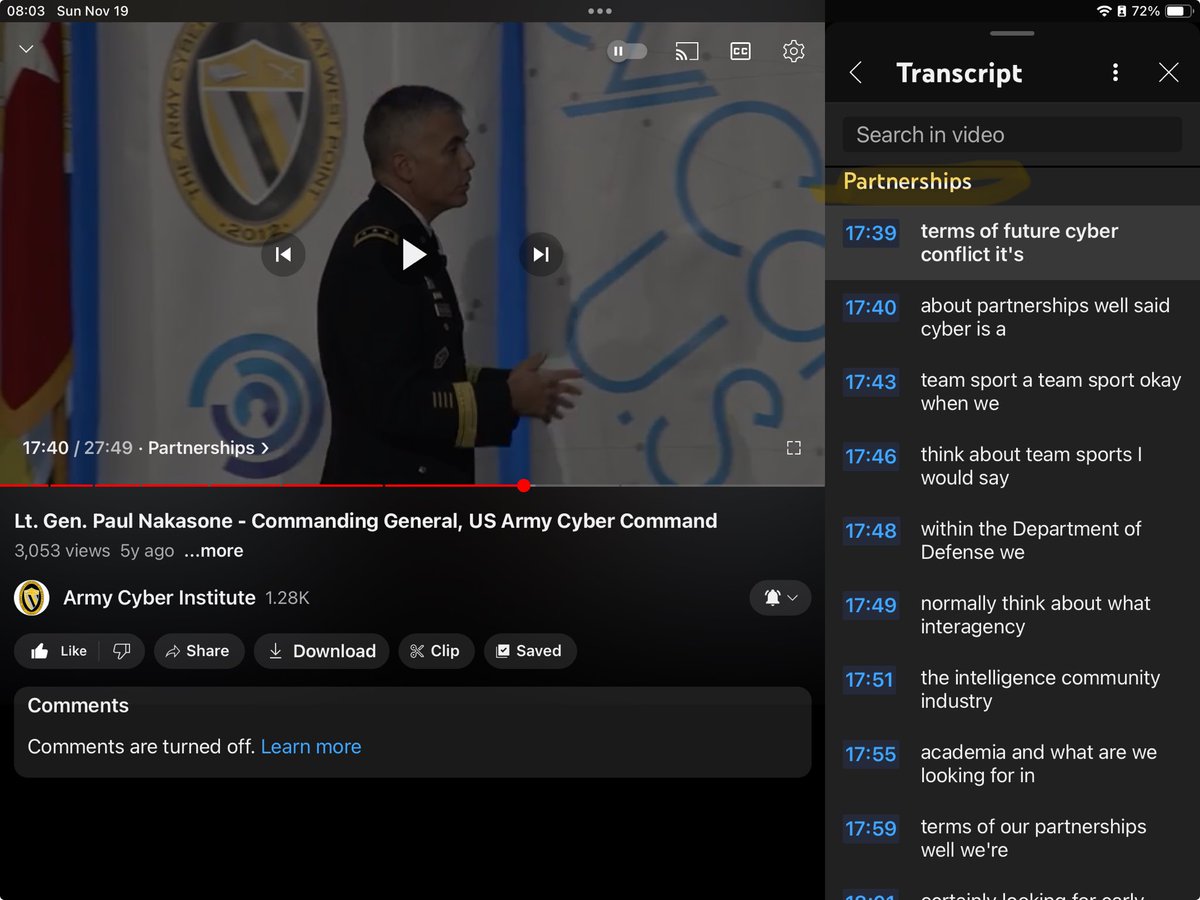This screenshot has height=900, width=1200.
Task: Tap the Wi-Fi icon in the status bar
Action: coord(1104,11)
